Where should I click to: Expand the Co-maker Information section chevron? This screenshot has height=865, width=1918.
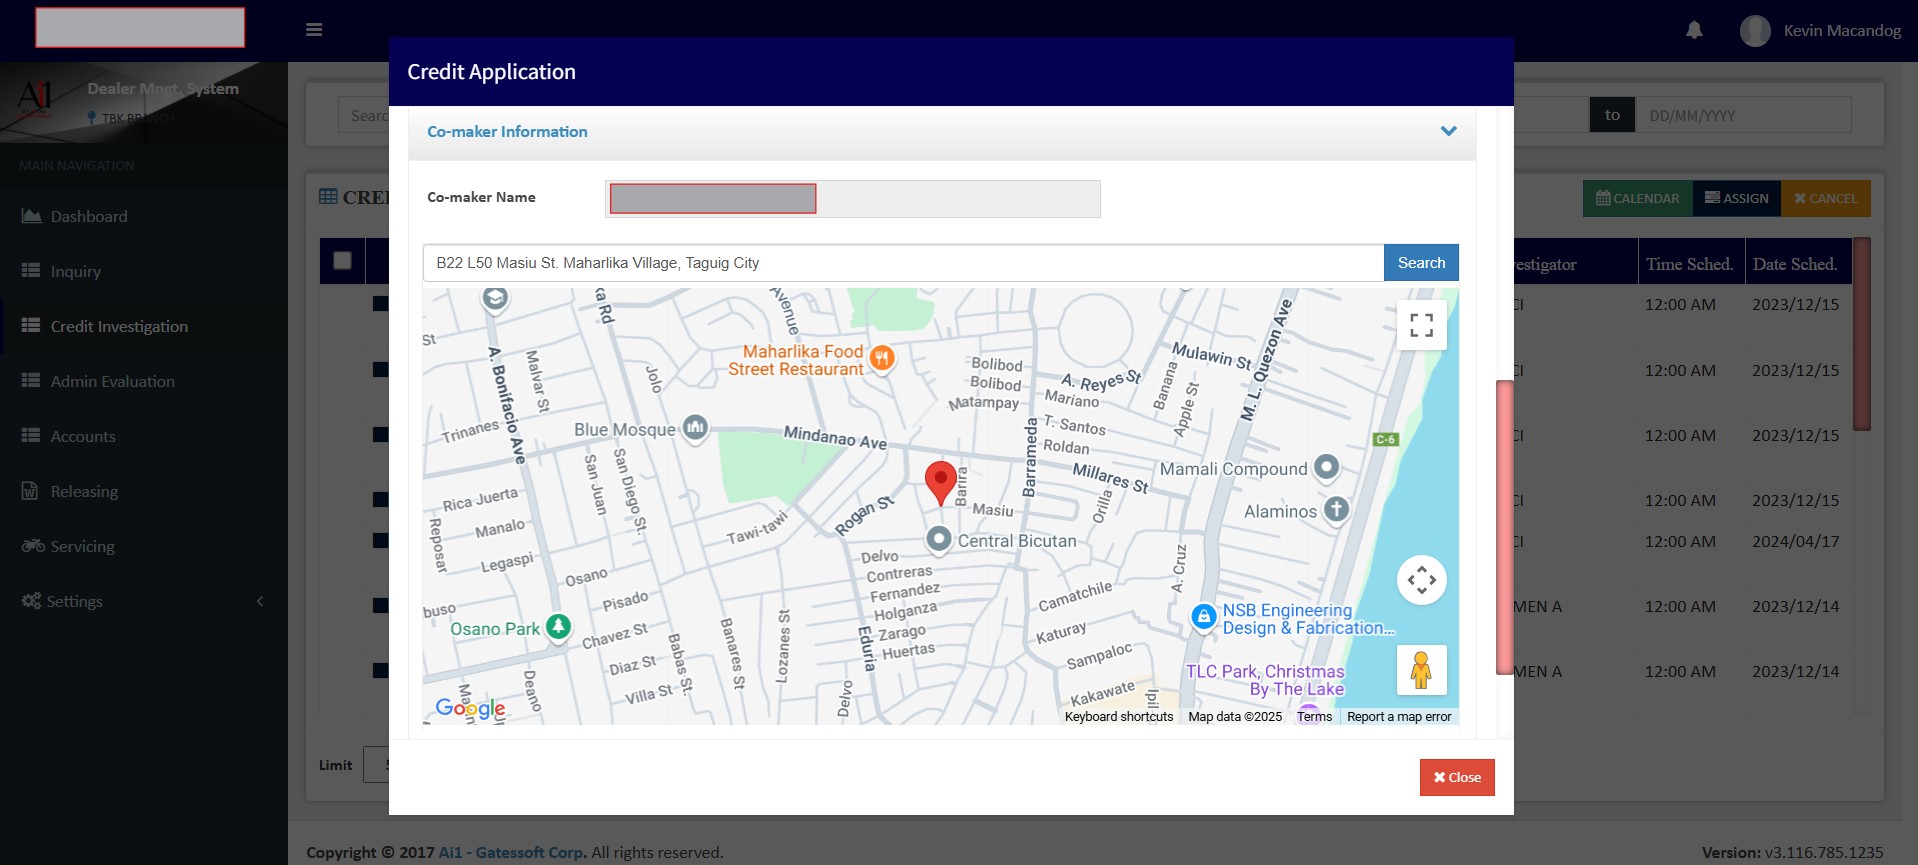(x=1448, y=131)
